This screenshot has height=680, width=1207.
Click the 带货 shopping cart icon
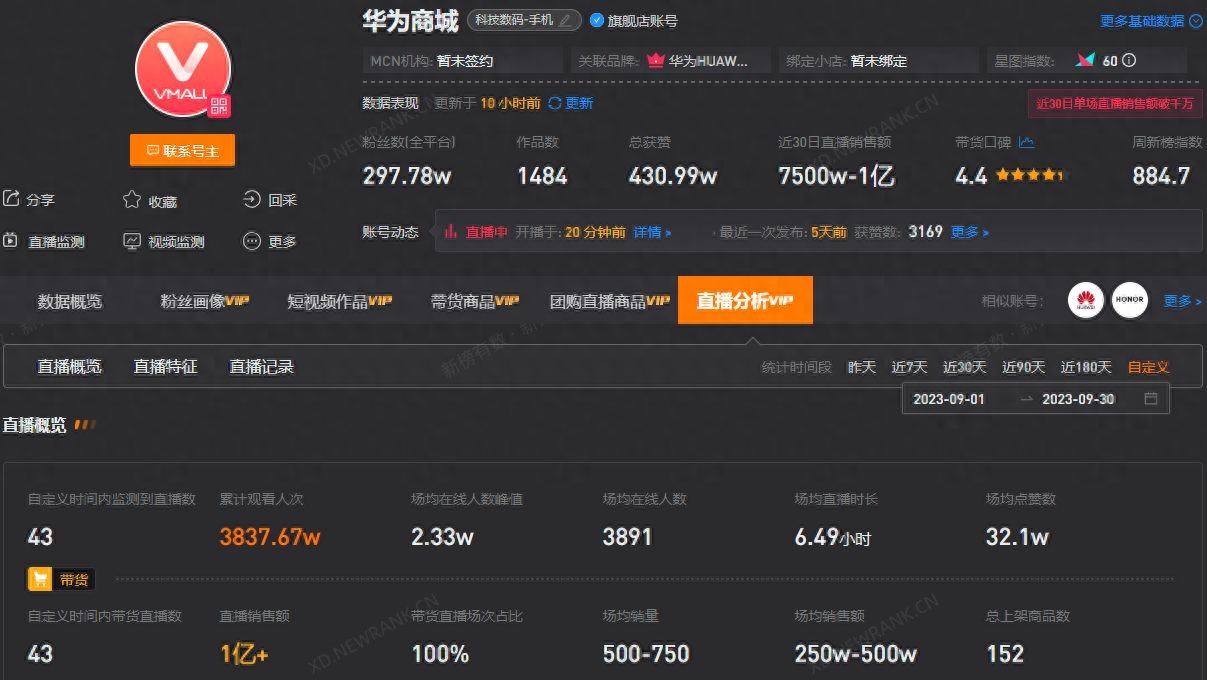click(41, 579)
